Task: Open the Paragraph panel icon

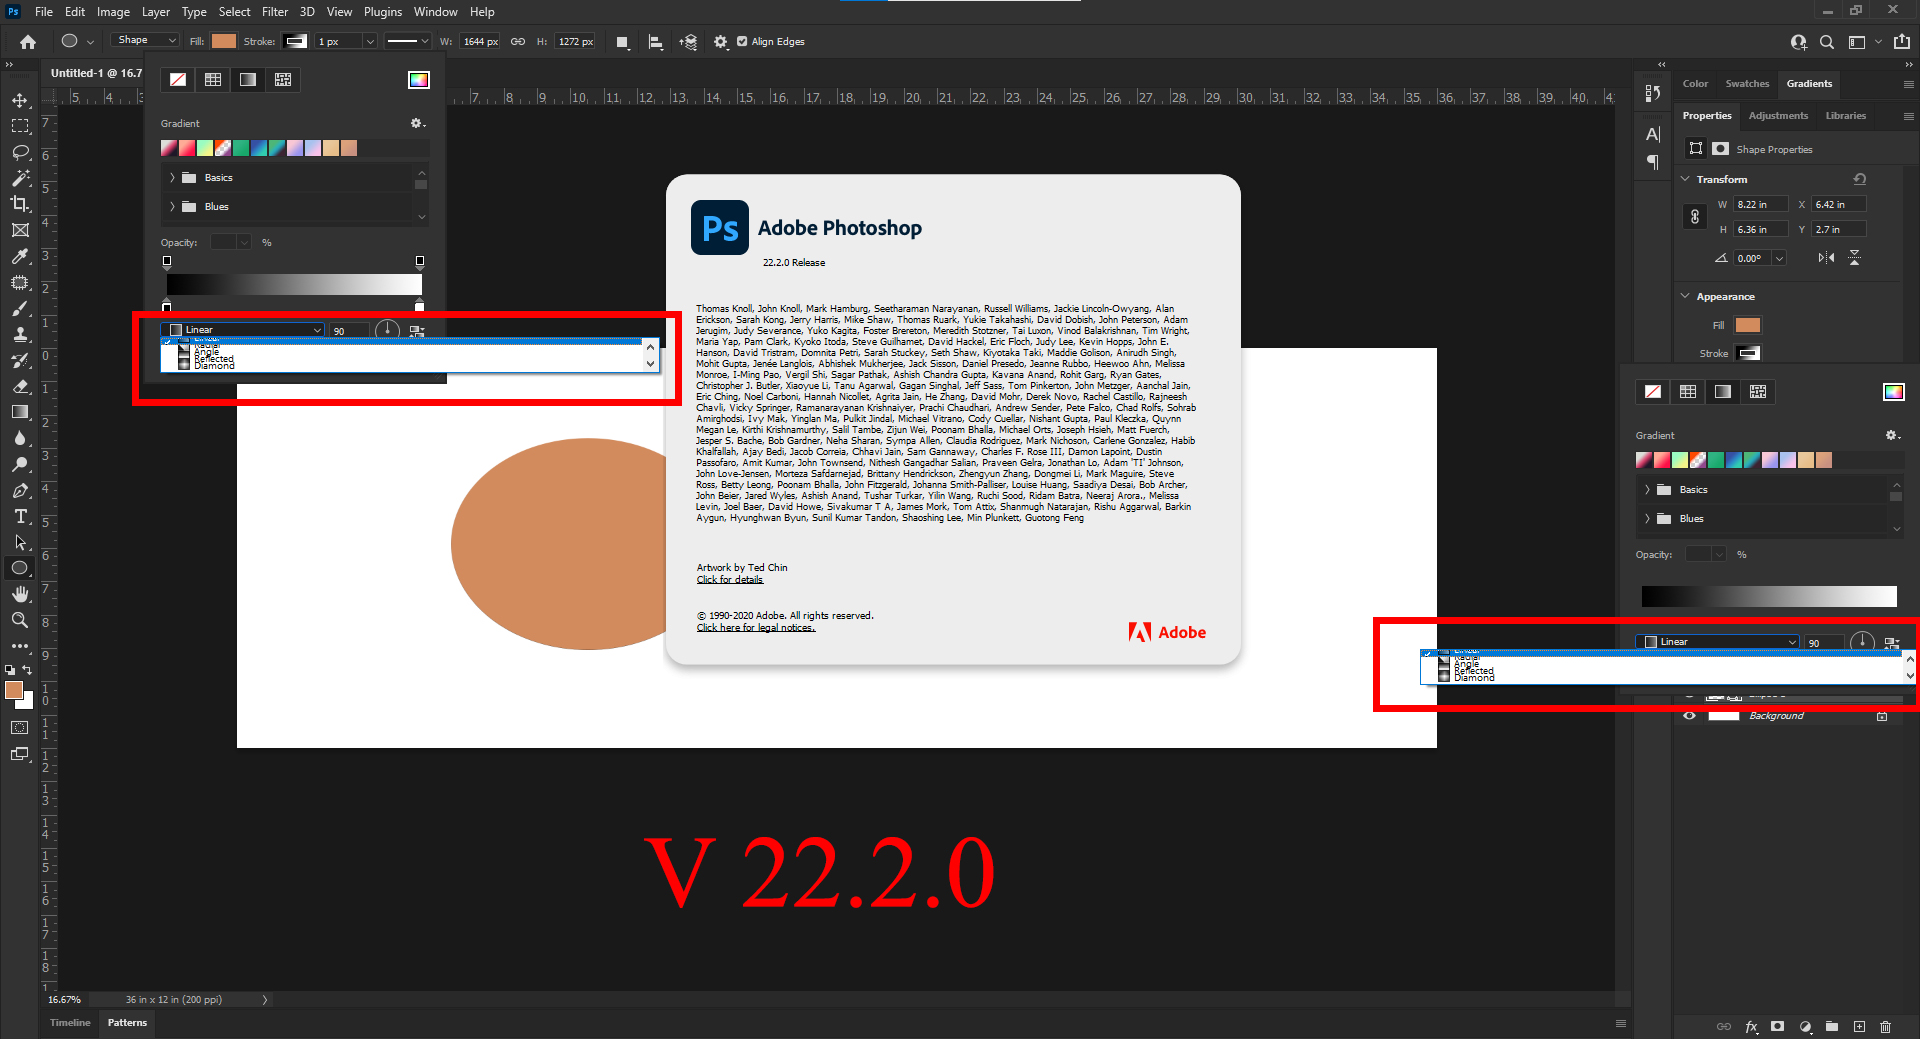Action: pos(1652,162)
